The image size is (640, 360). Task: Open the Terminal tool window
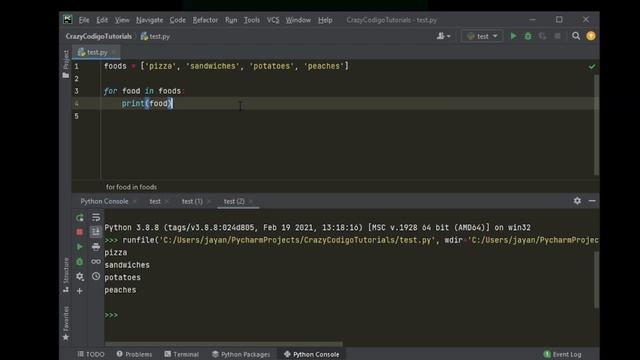click(182, 354)
